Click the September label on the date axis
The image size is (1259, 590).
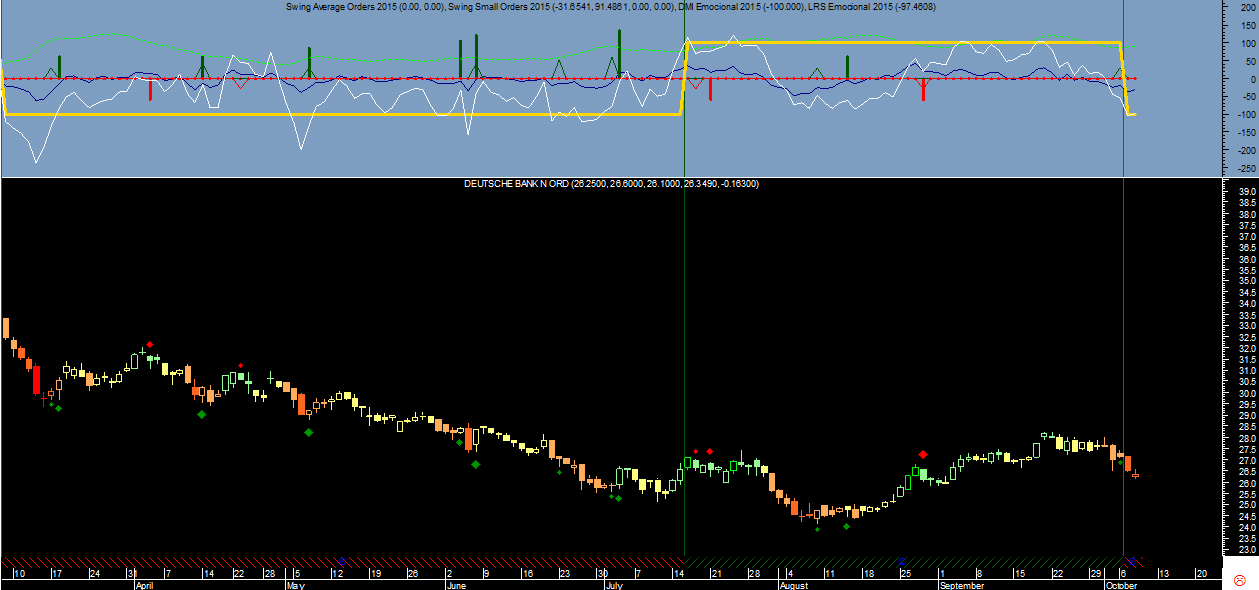pyautogui.click(x=962, y=585)
